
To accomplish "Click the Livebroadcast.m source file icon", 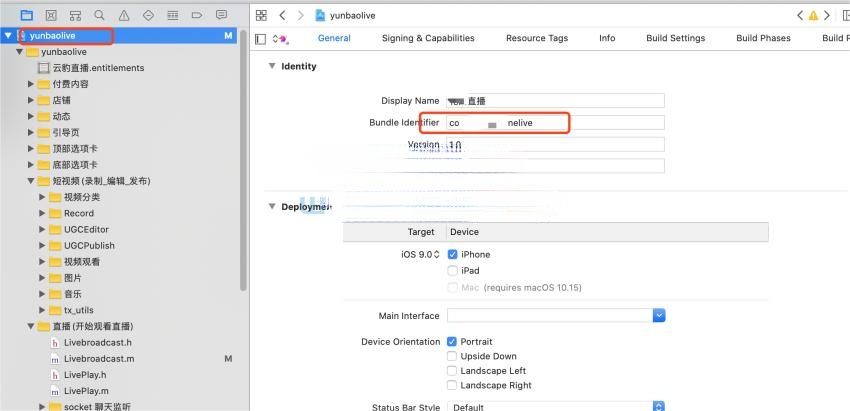I will 55,359.
